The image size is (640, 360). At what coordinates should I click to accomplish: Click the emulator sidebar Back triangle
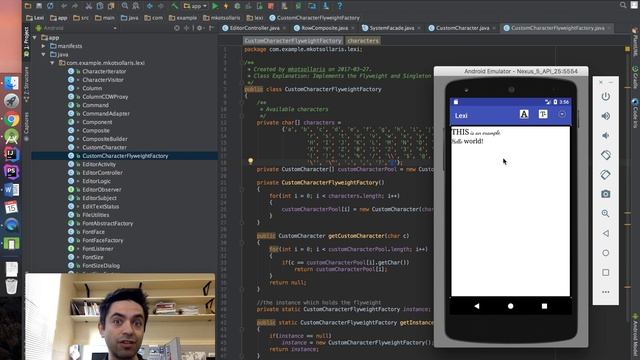pos(606,233)
